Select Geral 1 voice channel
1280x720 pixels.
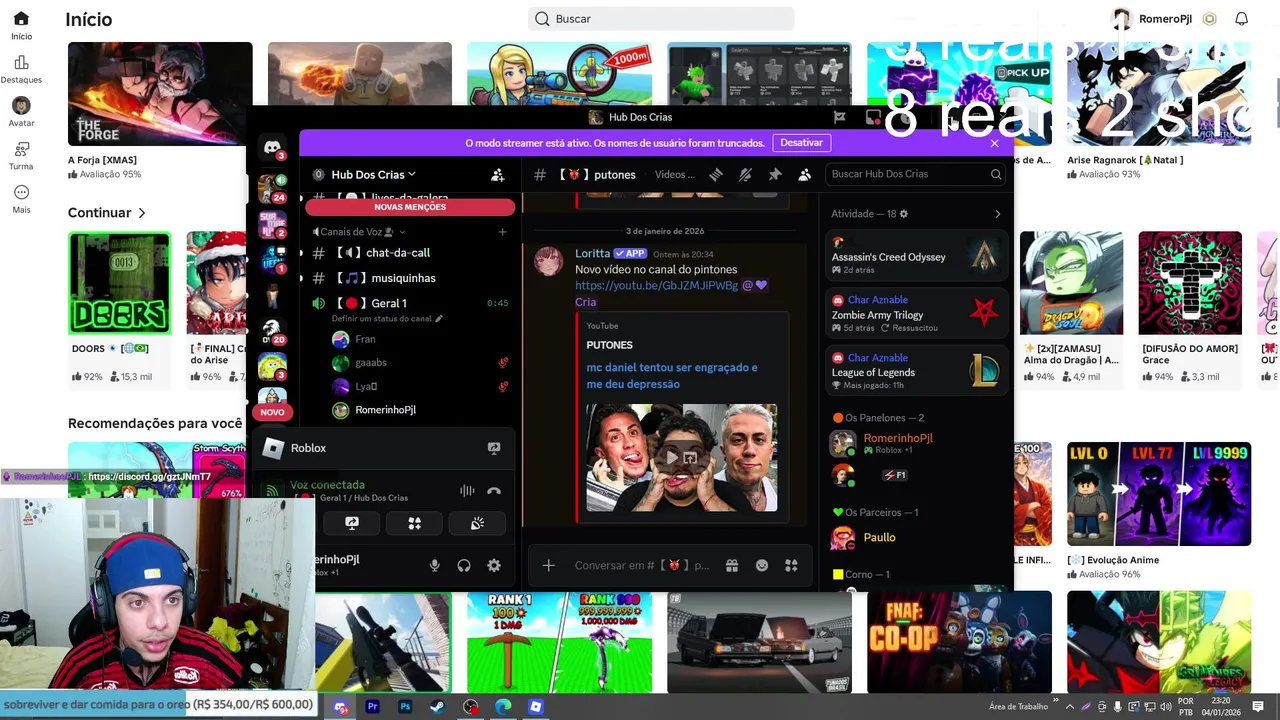[410, 303]
